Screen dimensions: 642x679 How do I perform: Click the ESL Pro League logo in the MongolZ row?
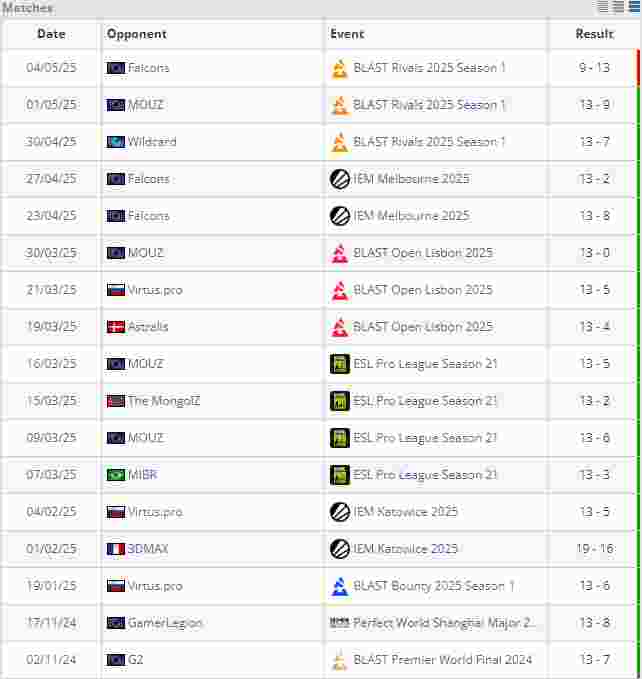(340, 401)
